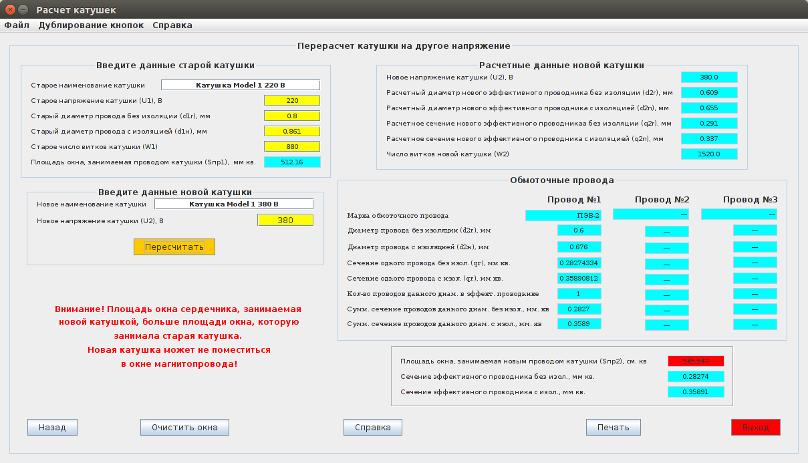
Task: Click the ПЭВ-2 wire brand field
Action: tap(566, 214)
